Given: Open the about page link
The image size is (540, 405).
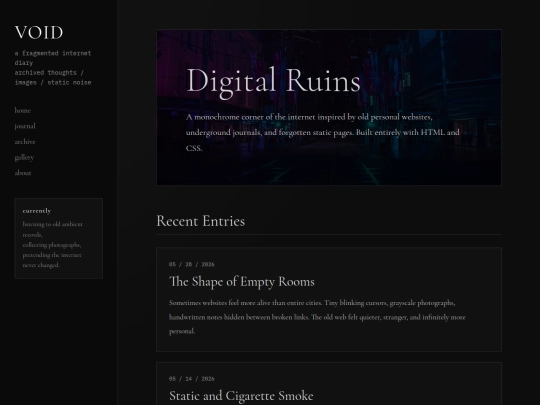Looking at the screenshot, I should pyautogui.click(x=23, y=173).
